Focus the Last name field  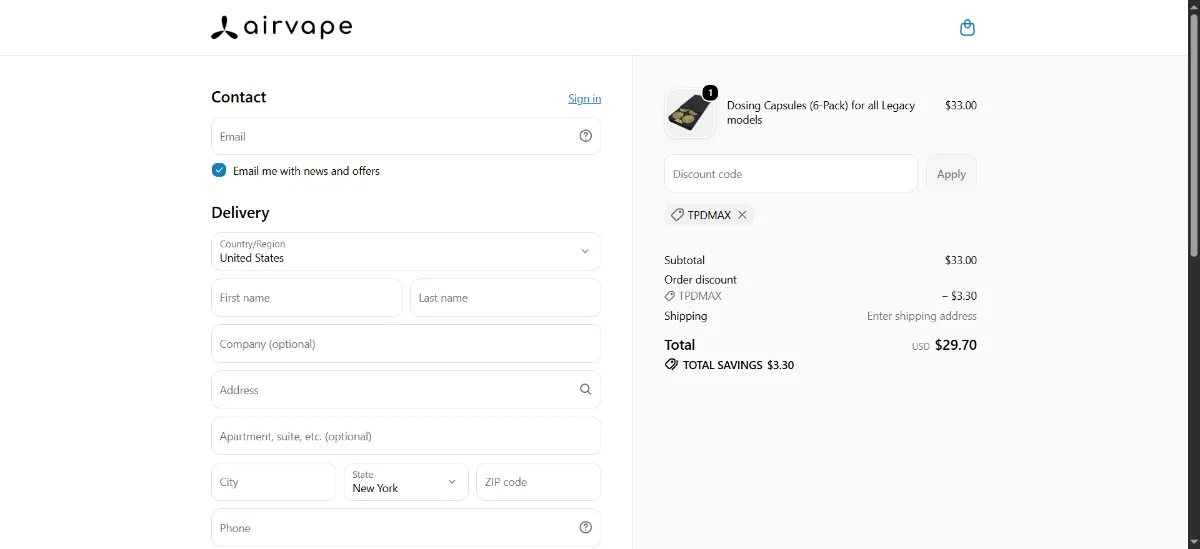pyautogui.click(x=505, y=298)
